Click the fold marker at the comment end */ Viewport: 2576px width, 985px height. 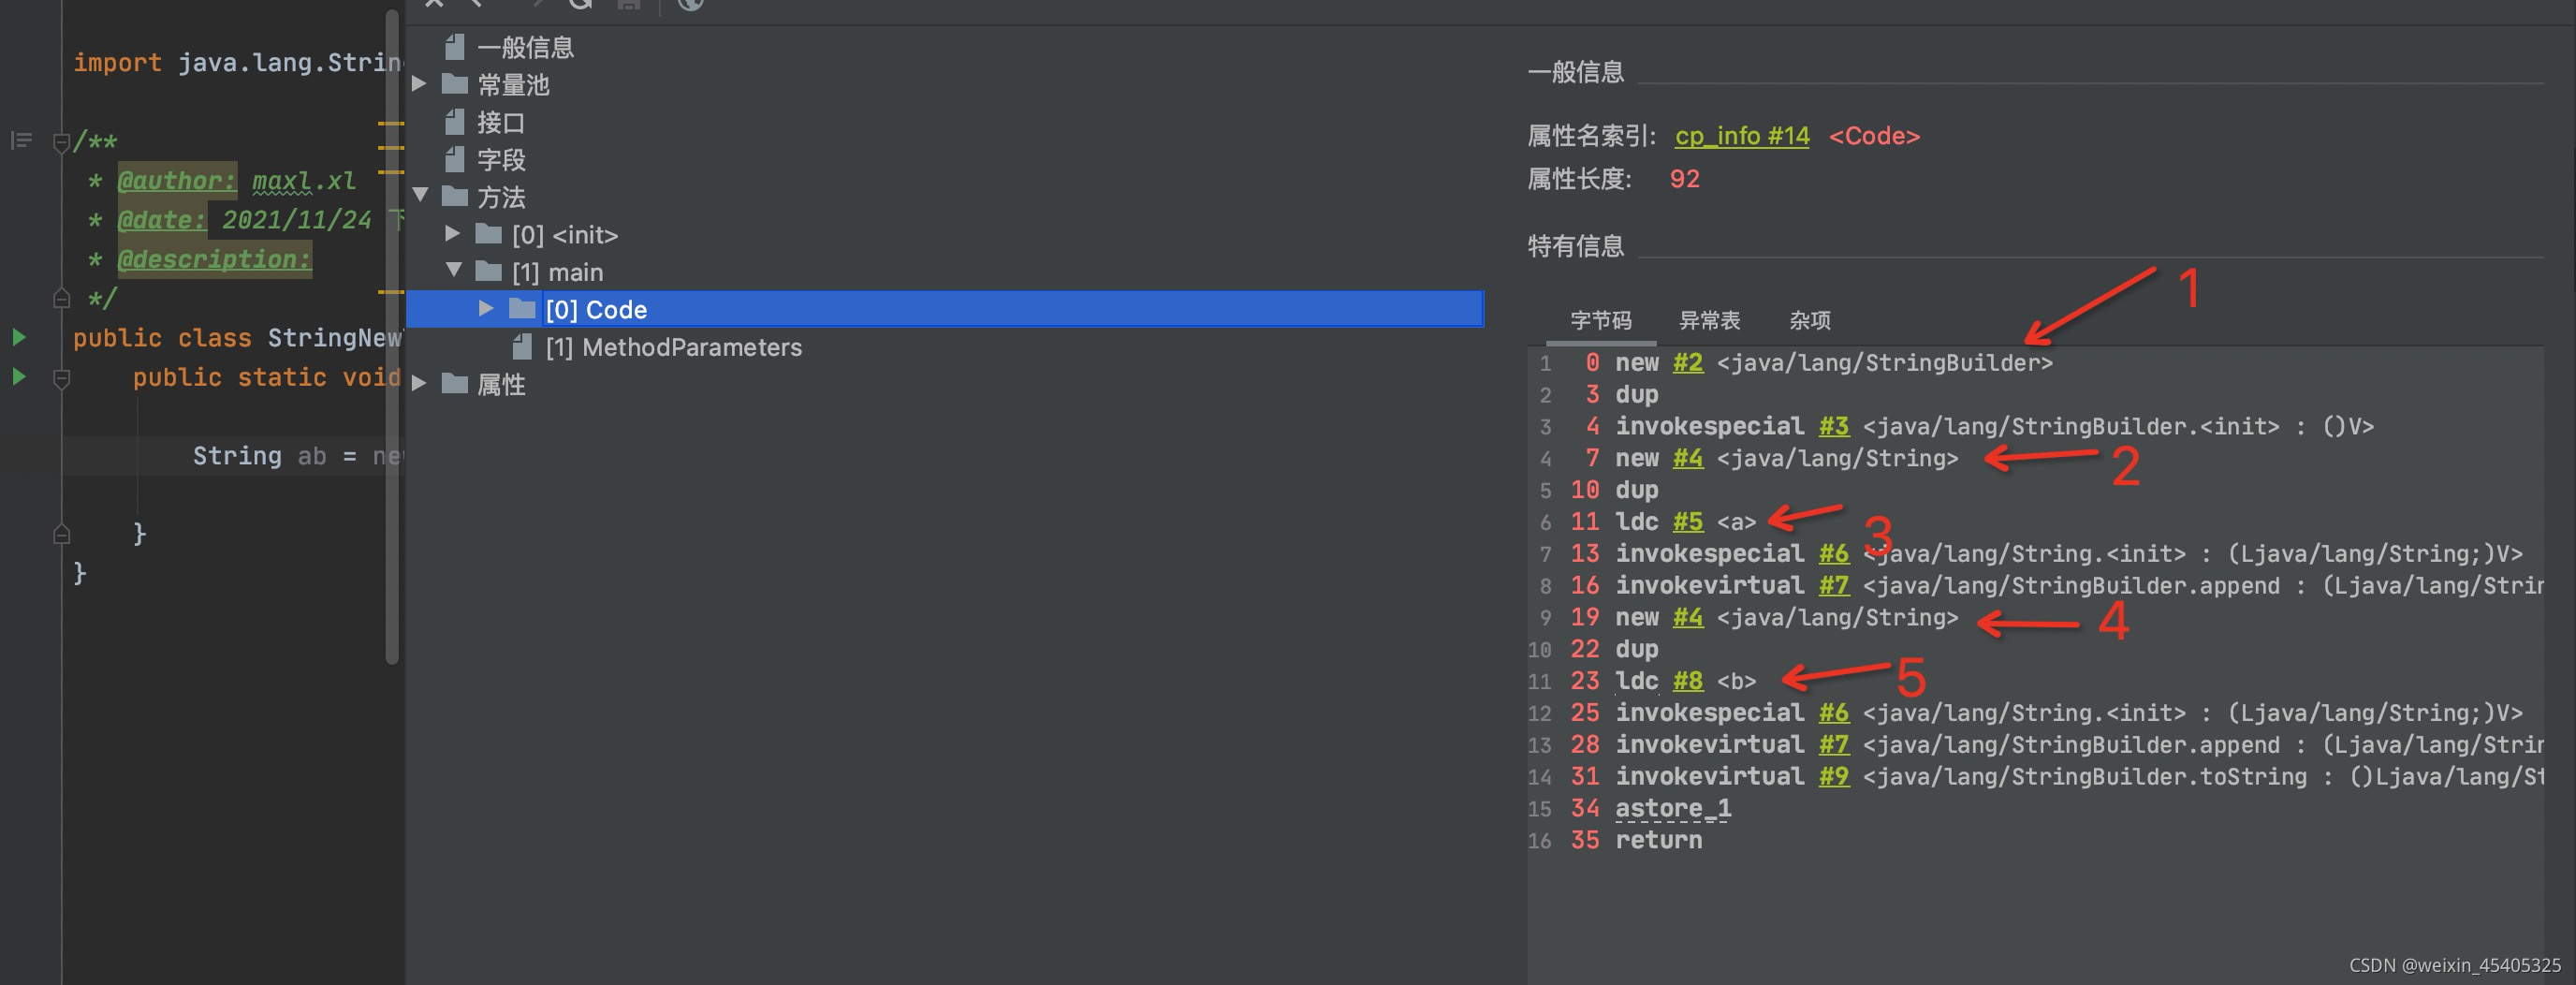click(61, 298)
